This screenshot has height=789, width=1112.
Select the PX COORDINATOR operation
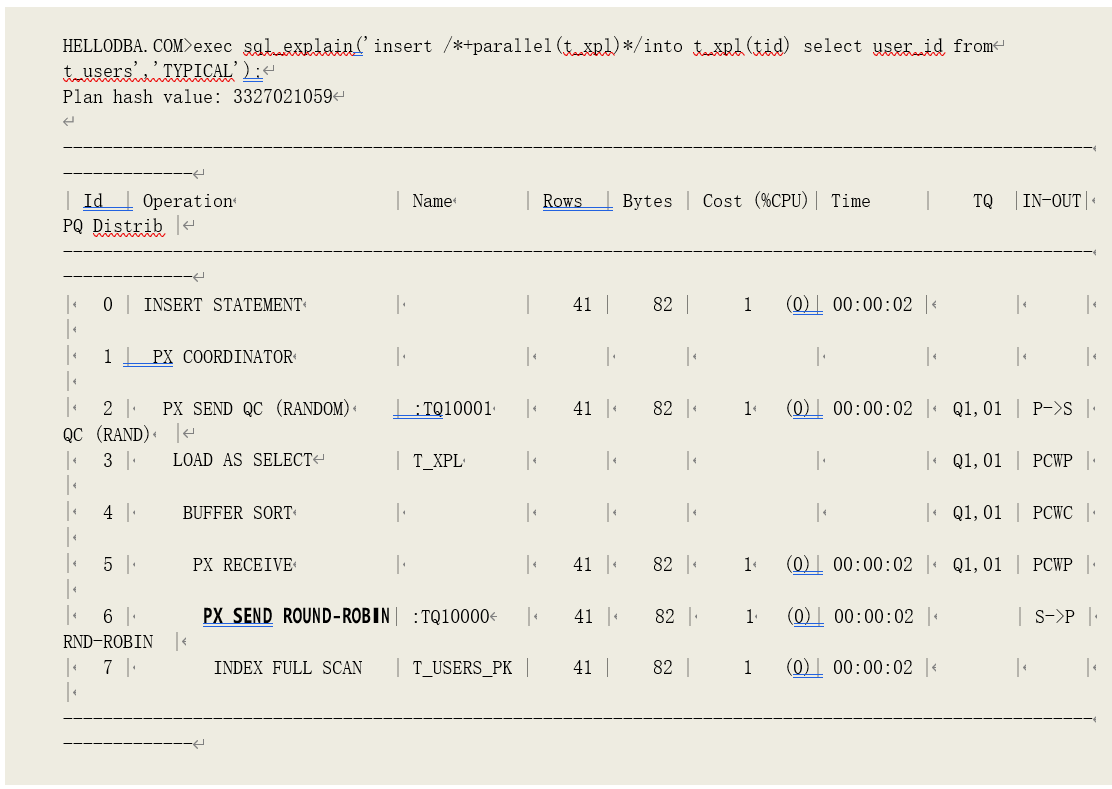point(222,357)
